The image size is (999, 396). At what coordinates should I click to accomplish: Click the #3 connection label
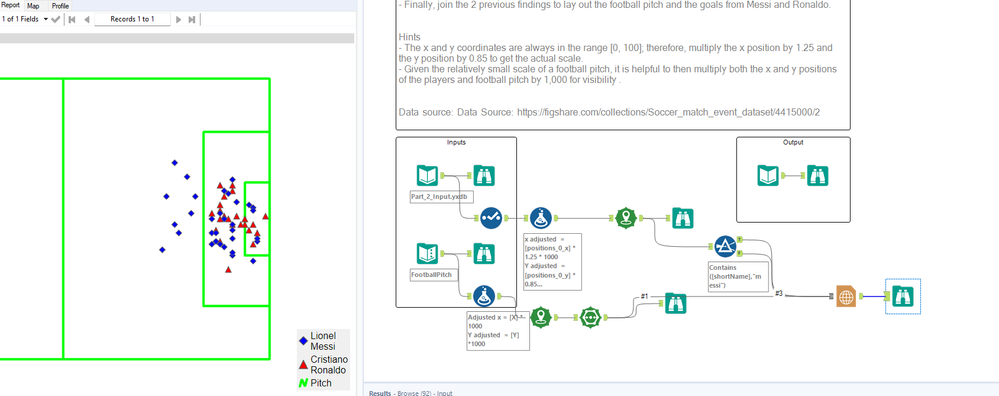[779, 293]
